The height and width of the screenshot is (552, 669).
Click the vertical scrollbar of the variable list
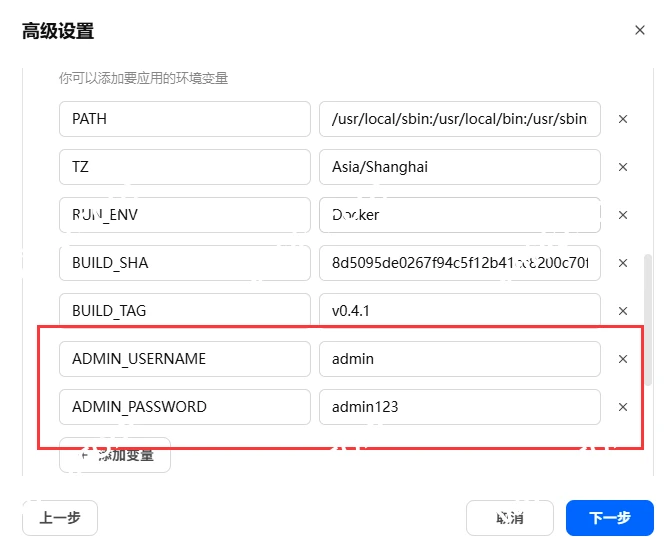[650, 320]
